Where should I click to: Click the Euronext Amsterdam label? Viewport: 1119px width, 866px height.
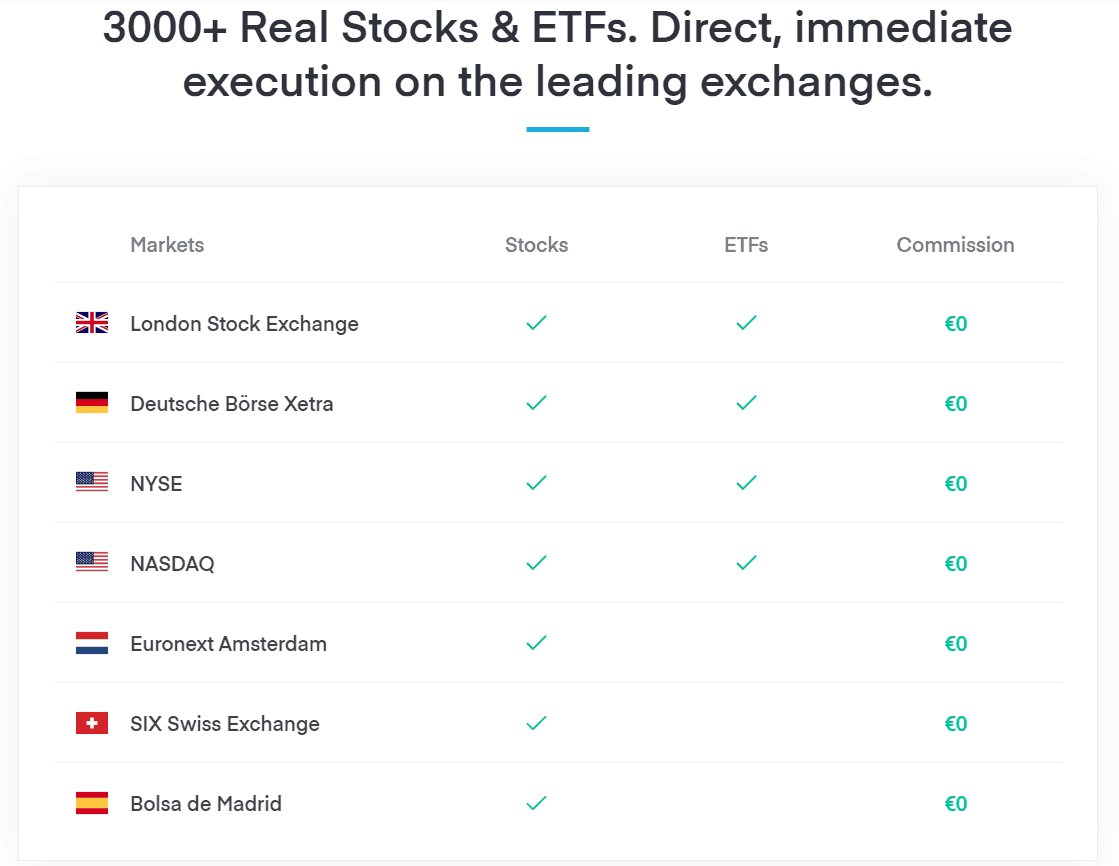pyautogui.click(x=228, y=643)
